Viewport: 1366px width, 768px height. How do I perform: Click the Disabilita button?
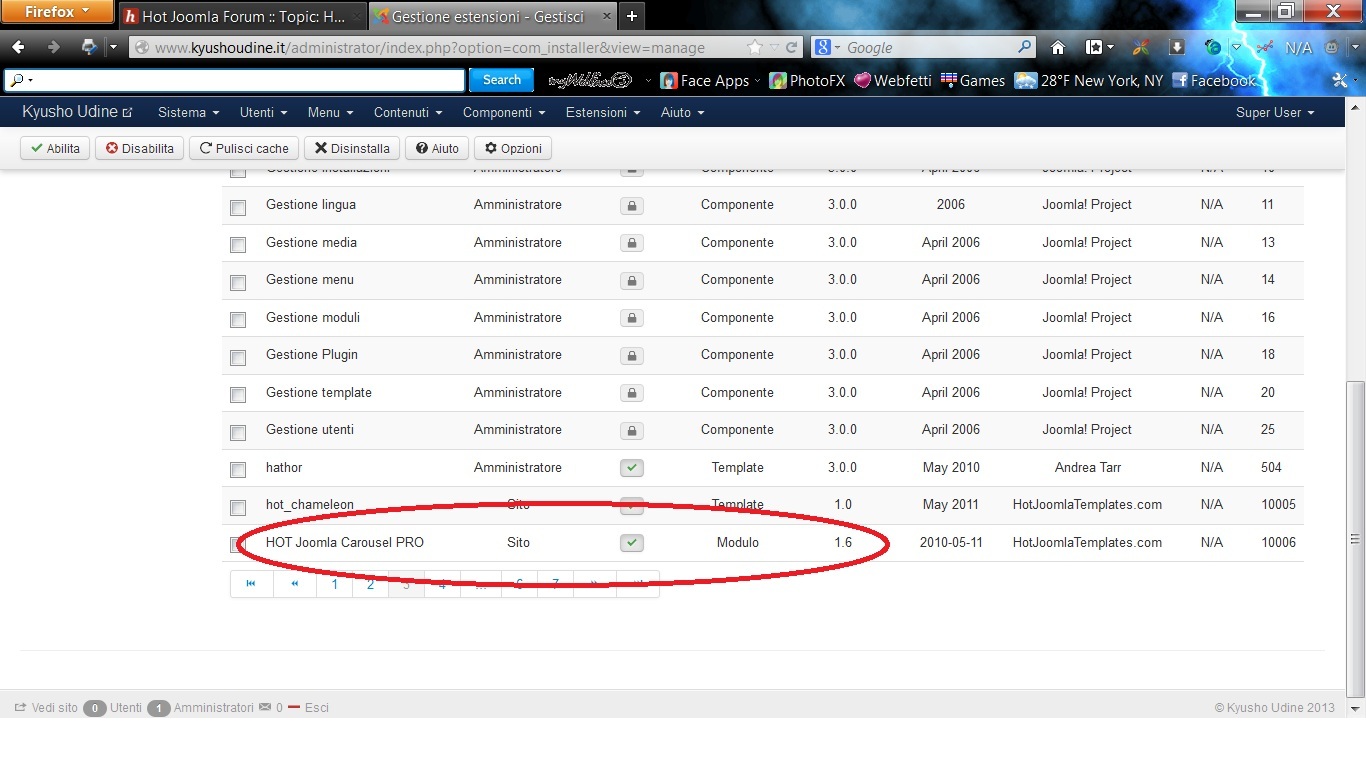(139, 148)
